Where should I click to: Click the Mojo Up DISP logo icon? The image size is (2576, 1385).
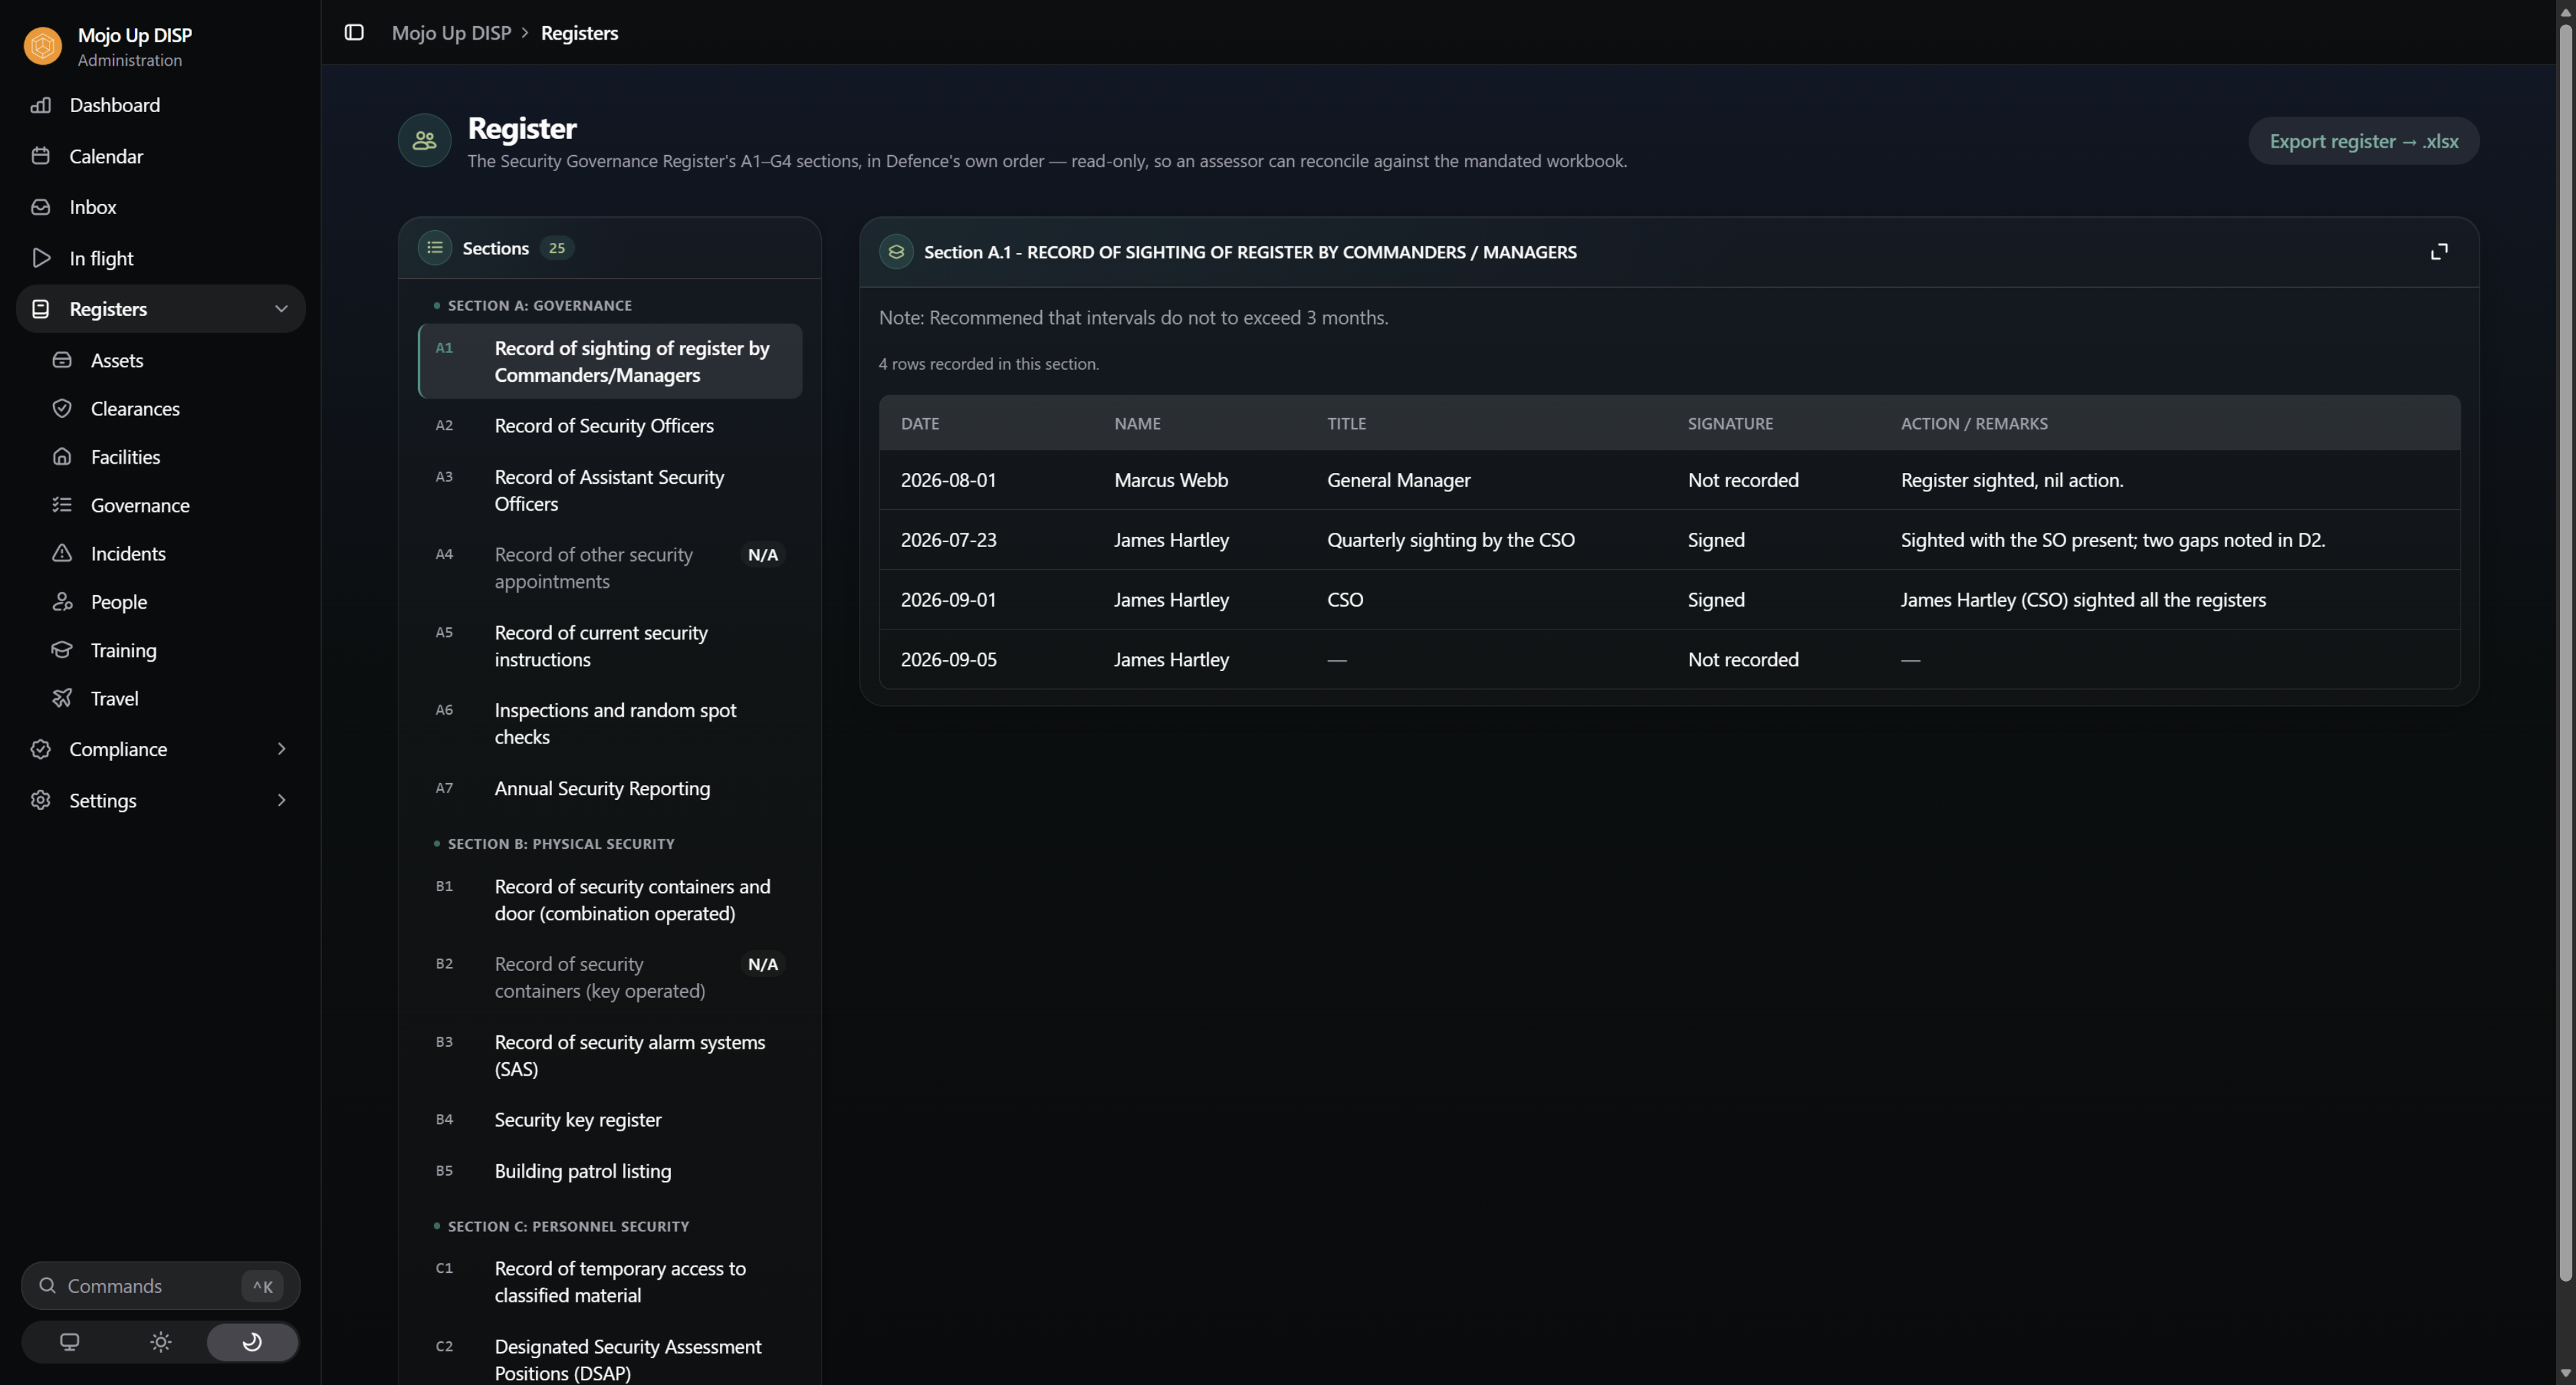pos(43,46)
